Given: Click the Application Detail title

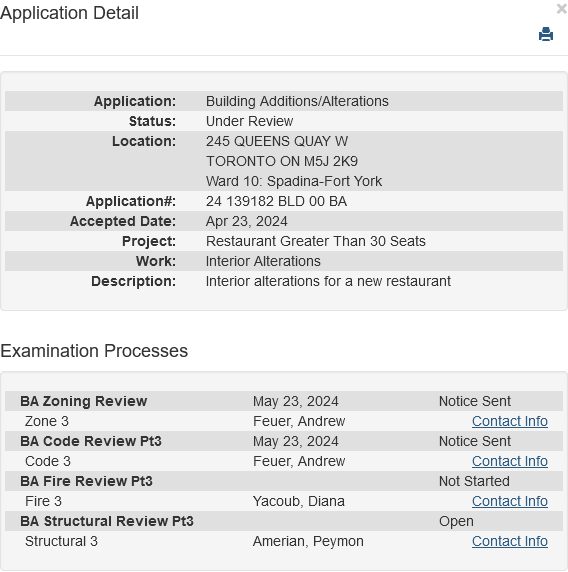Looking at the screenshot, I should (x=69, y=13).
